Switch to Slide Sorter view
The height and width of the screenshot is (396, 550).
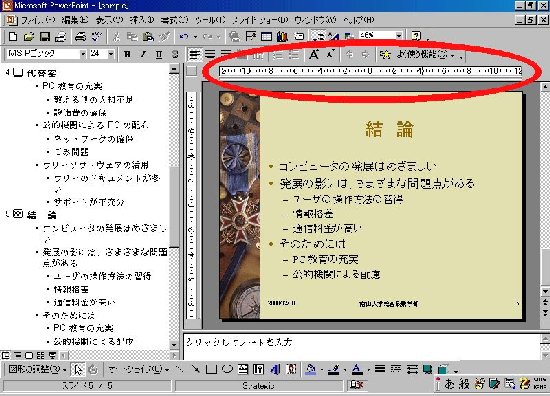(x=40, y=356)
